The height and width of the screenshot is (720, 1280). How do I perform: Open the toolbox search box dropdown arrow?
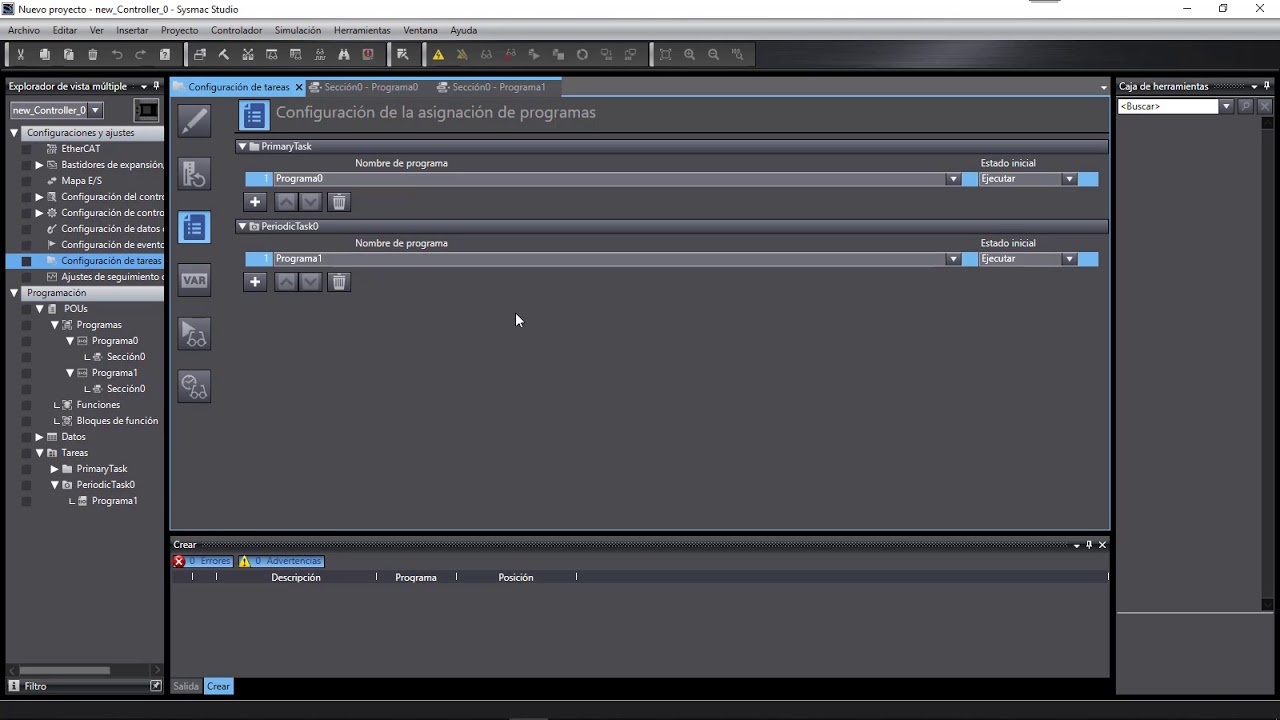(1226, 106)
